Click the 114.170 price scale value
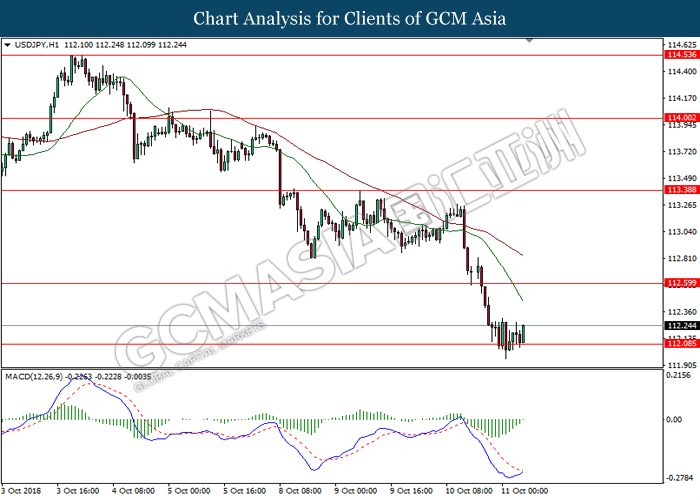 coord(682,98)
